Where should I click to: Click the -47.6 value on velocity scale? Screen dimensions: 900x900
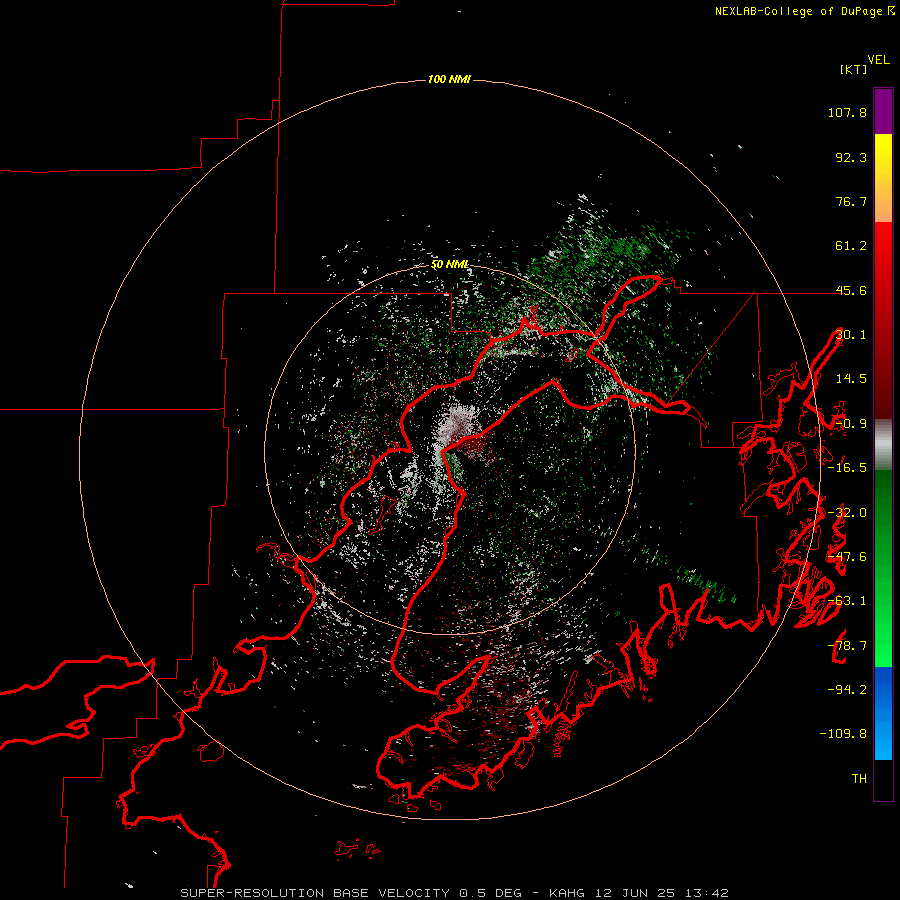click(847, 557)
